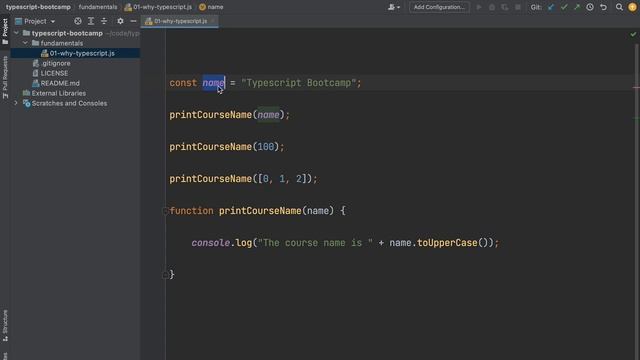The image size is (640, 360).
Task: Open Search Everywhere magnifier
Action: [619, 7]
